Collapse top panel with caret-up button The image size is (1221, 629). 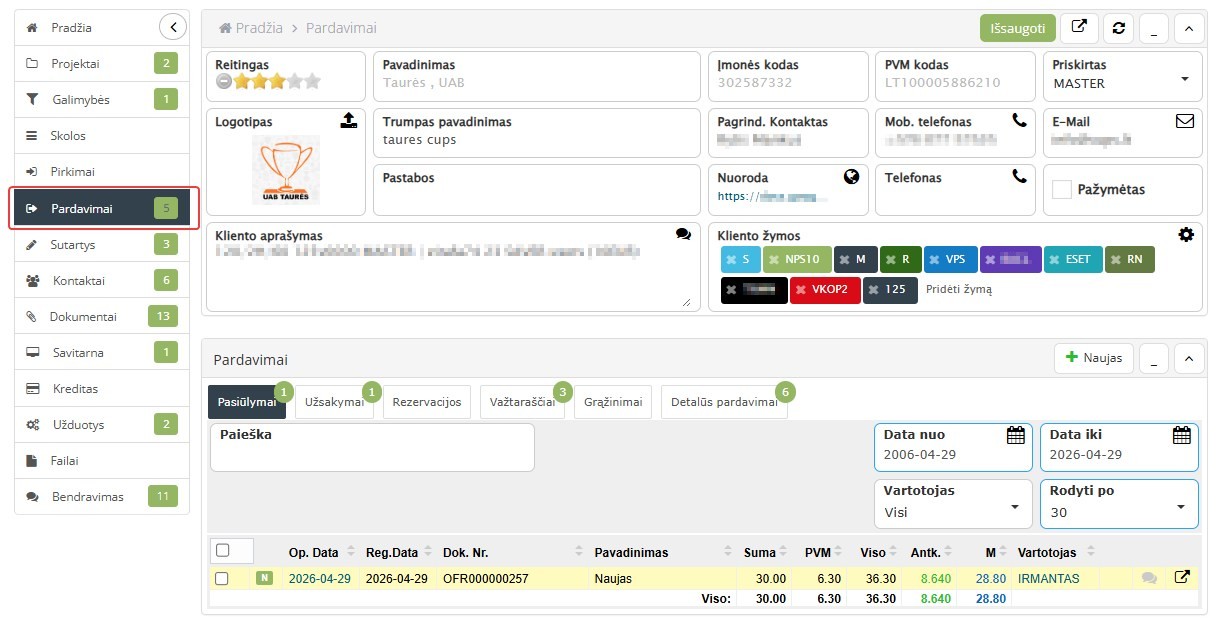[x=1188, y=28]
